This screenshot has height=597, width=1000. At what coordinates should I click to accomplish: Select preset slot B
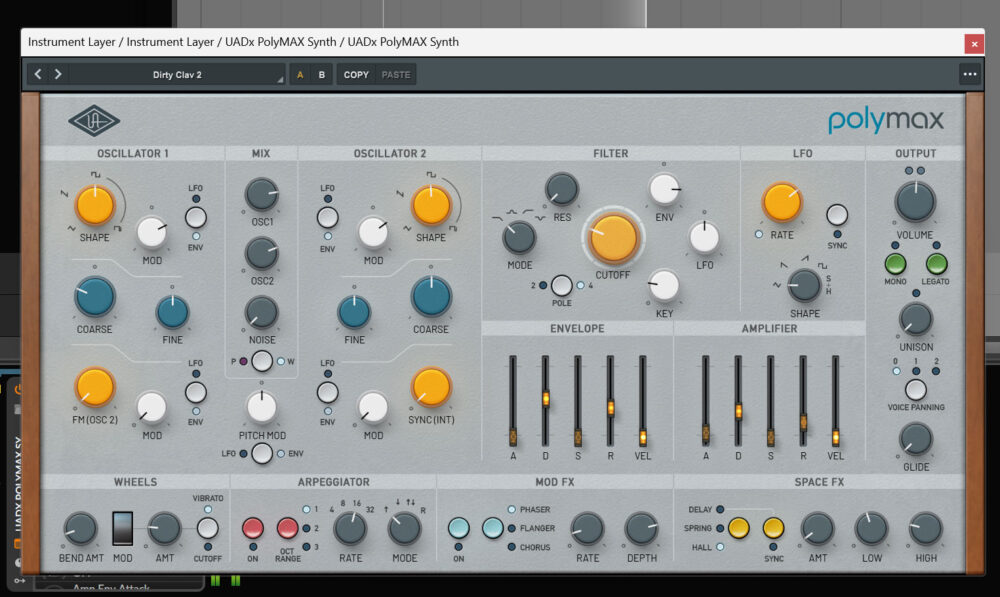(x=321, y=75)
